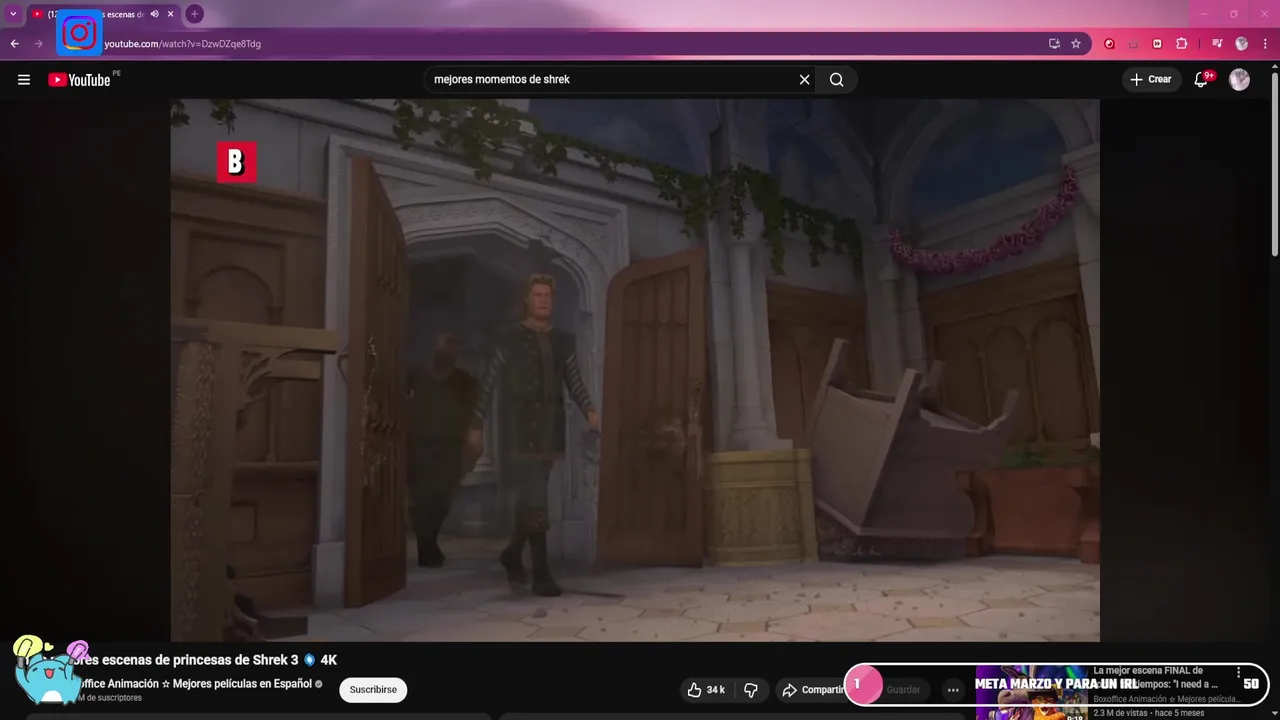The height and width of the screenshot is (720, 1280).
Task: Run search with the magnifier button
Action: click(x=837, y=80)
